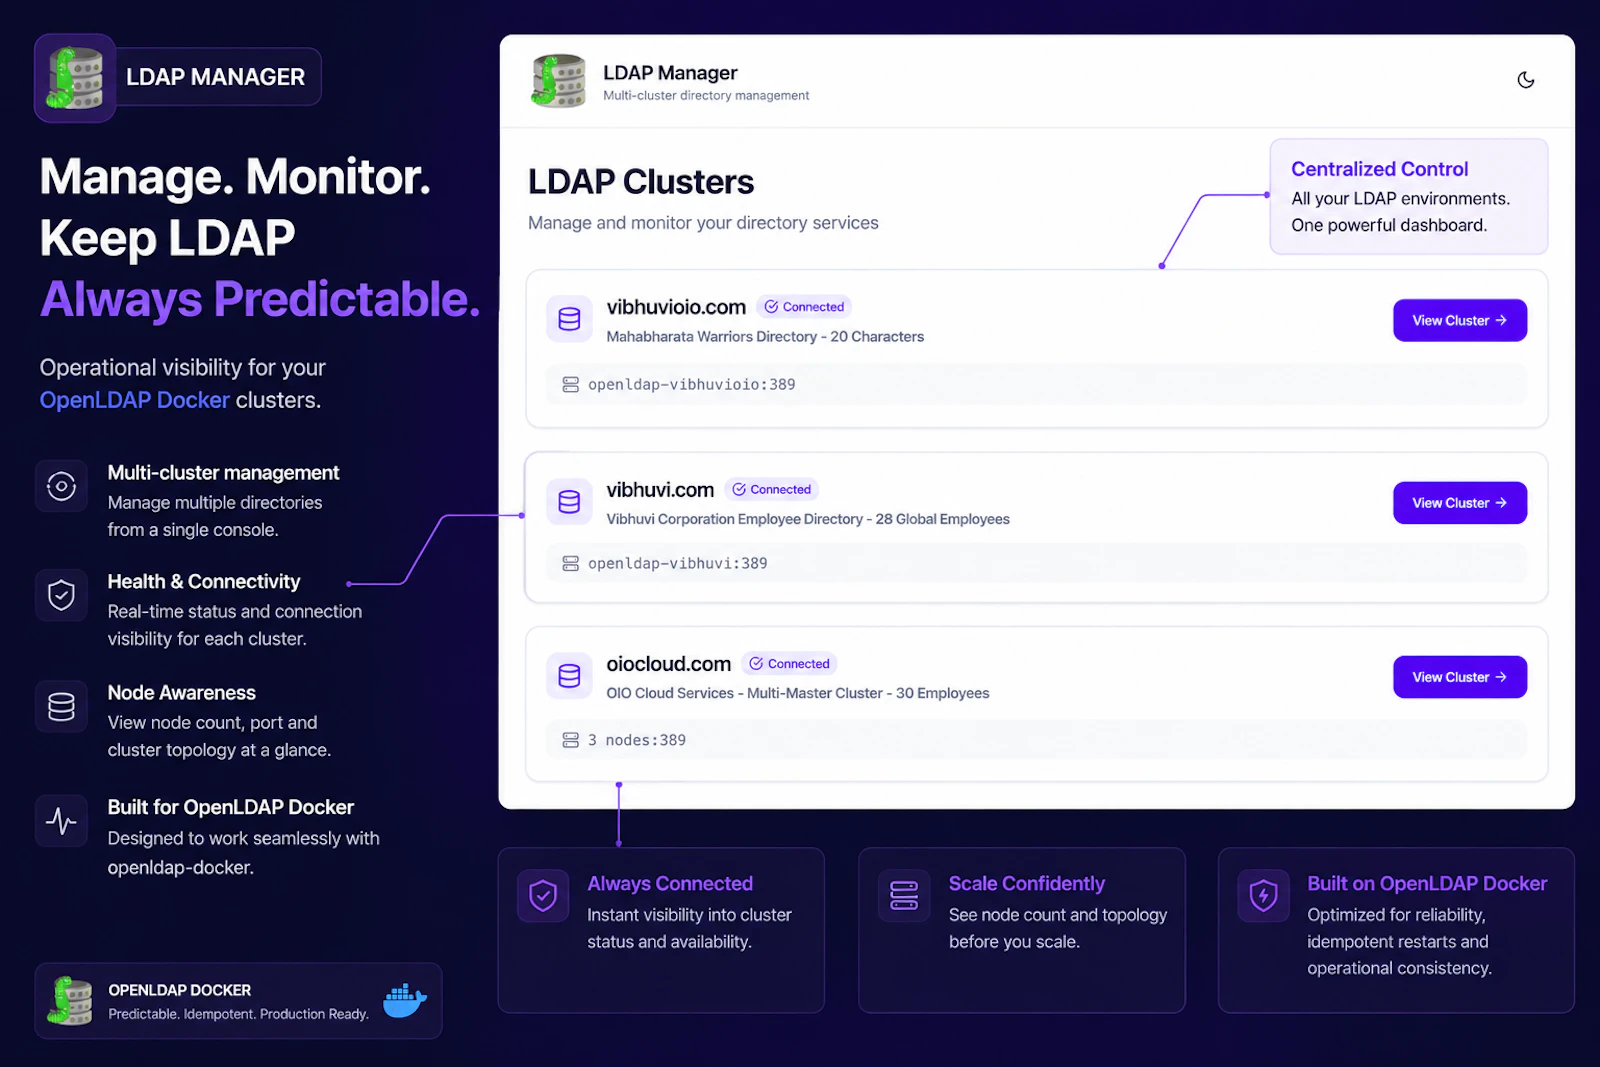
Task: Click the Centralized Control callout heading
Action: [1379, 169]
